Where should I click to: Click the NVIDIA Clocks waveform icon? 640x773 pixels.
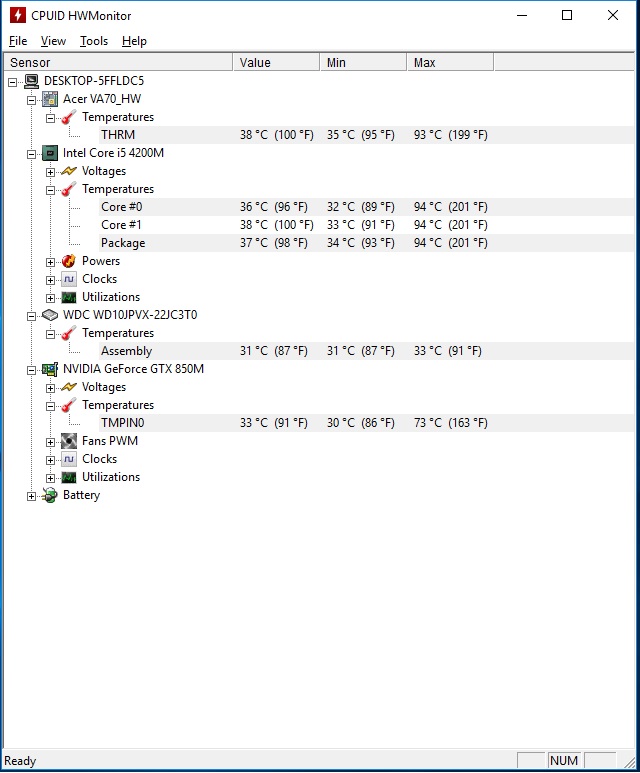click(69, 459)
